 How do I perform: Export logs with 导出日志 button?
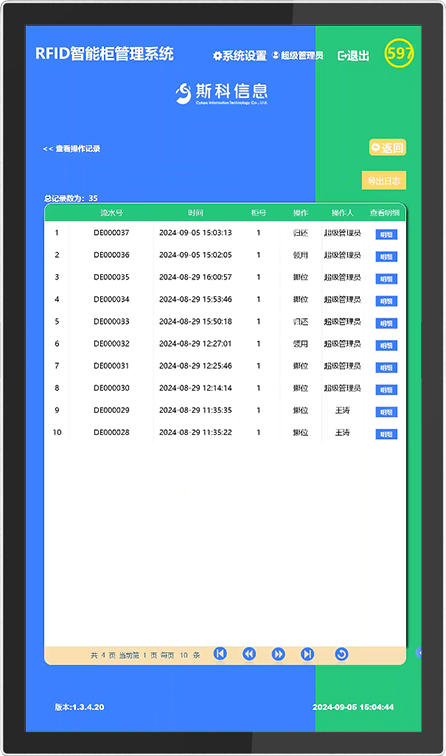(x=384, y=180)
